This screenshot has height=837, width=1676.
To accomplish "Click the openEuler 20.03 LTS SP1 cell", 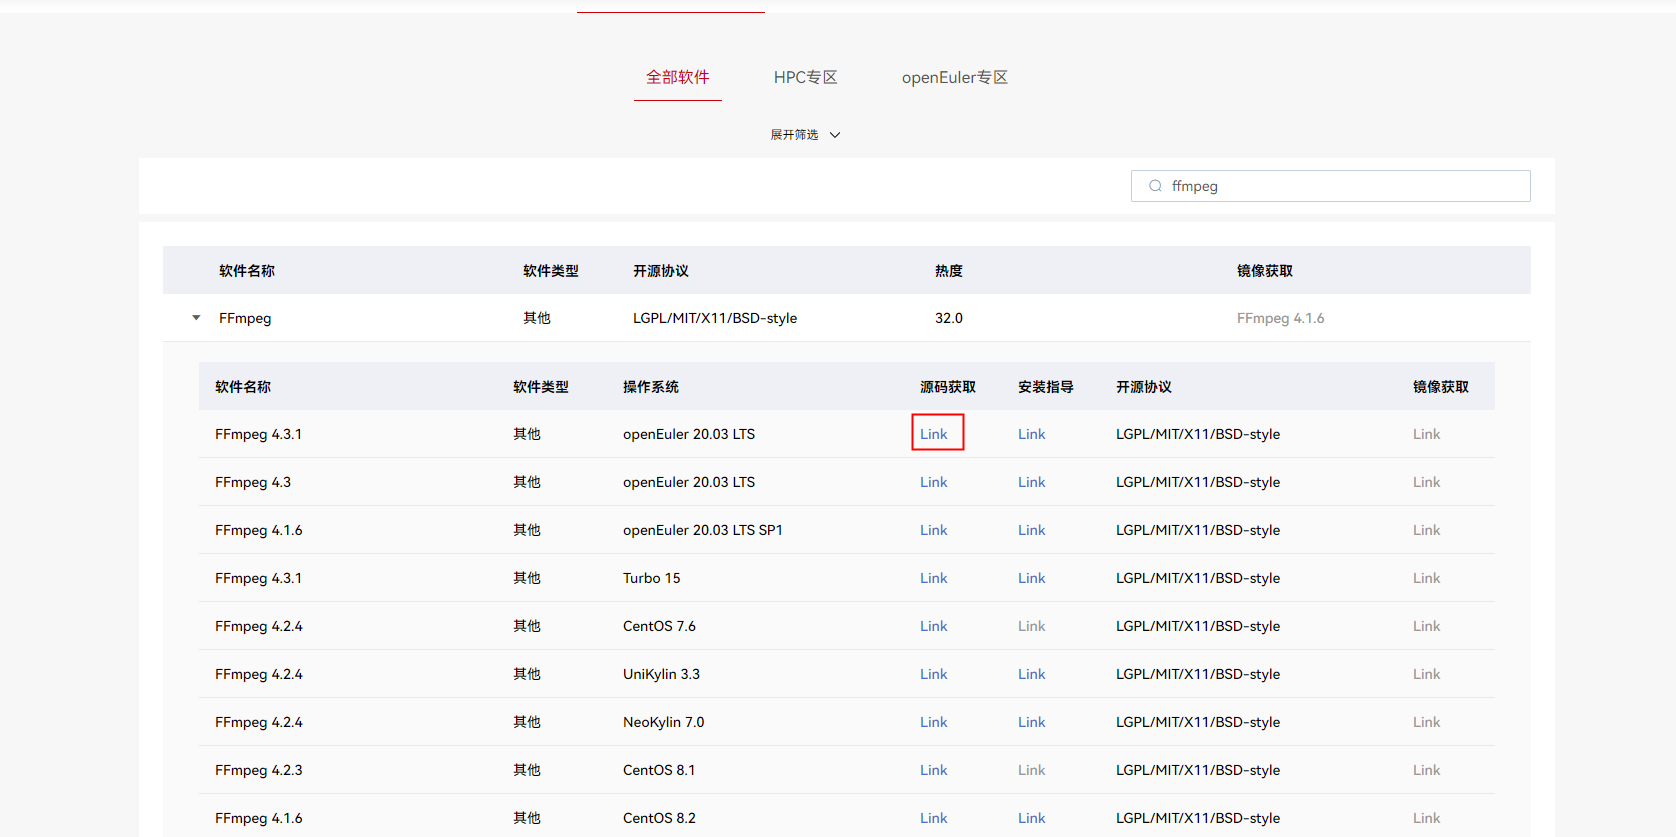I will pyautogui.click(x=703, y=530).
